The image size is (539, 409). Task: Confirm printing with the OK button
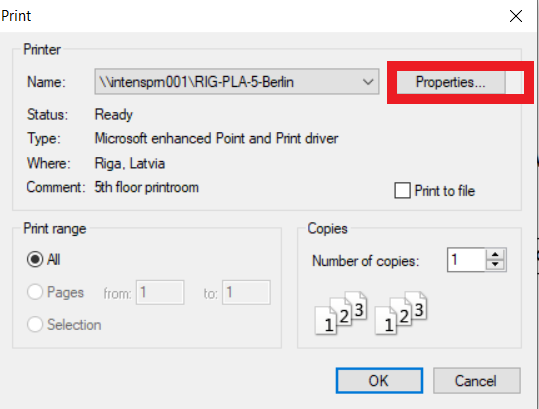coord(379,380)
